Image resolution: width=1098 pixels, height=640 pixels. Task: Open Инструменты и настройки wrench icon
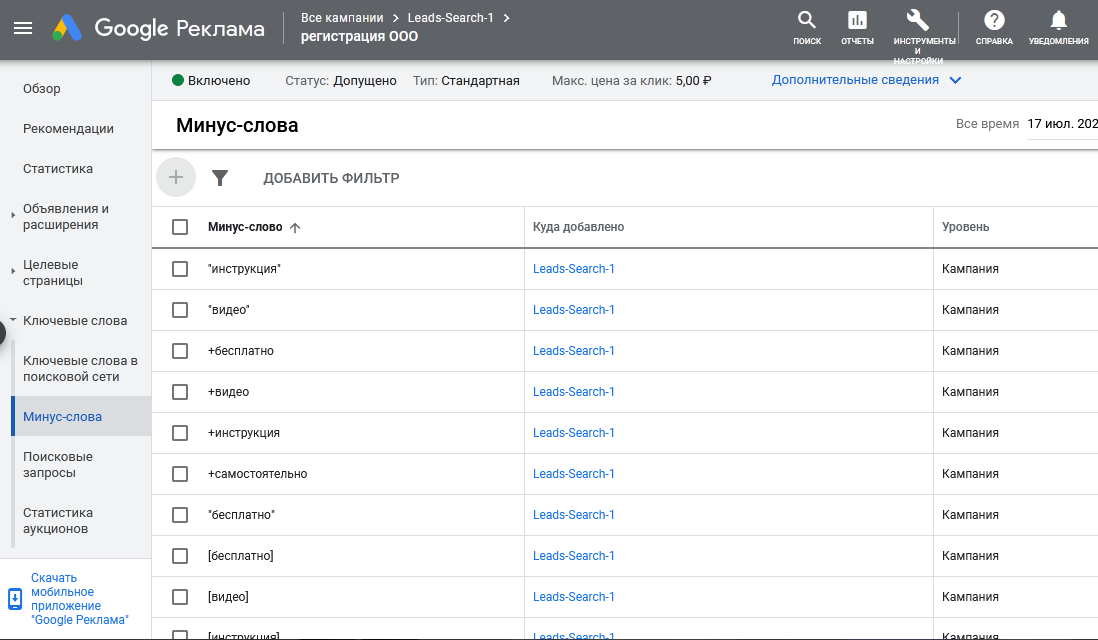pyautogui.click(x=917, y=20)
